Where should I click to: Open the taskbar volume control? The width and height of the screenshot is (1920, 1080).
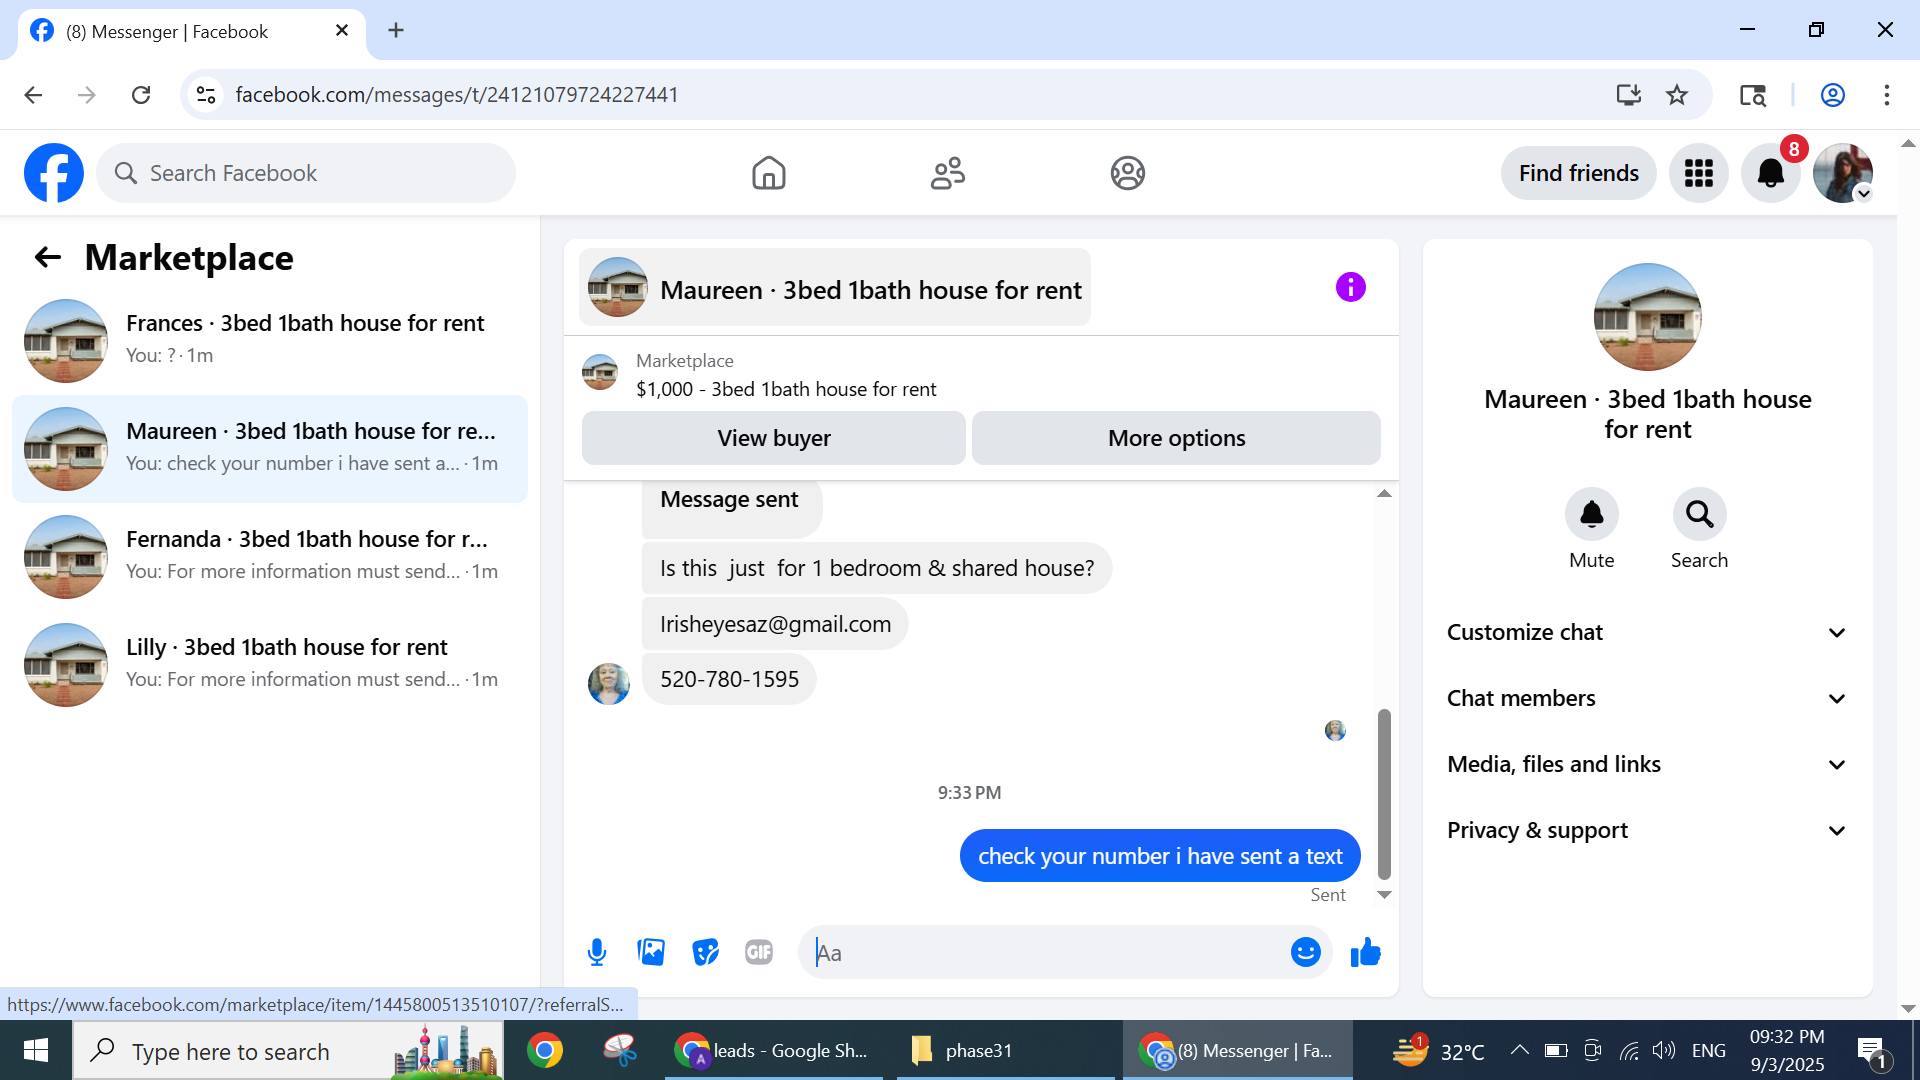pyautogui.click(x=1664, y=1050)
